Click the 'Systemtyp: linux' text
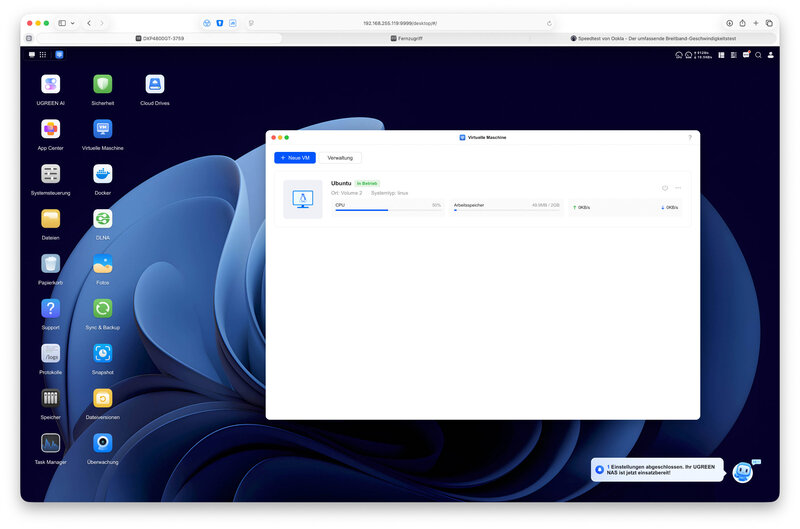 (389, 193)
